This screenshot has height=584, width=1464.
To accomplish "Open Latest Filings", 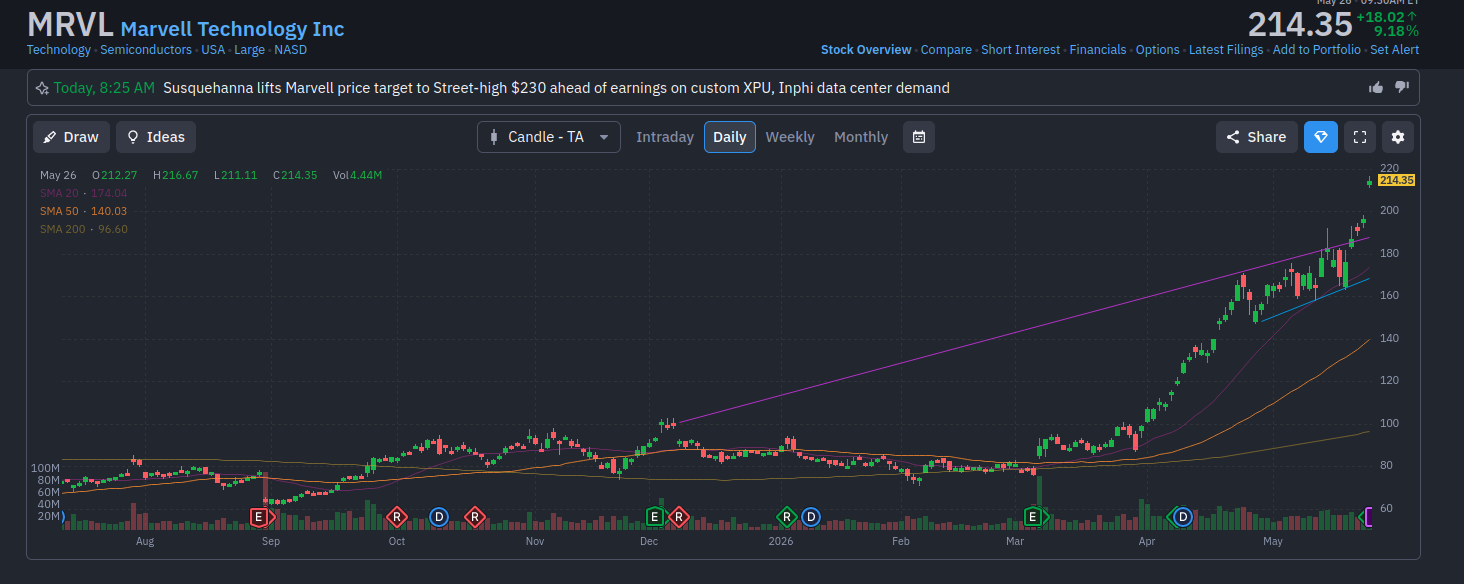I will click(x=1224, y=50).
